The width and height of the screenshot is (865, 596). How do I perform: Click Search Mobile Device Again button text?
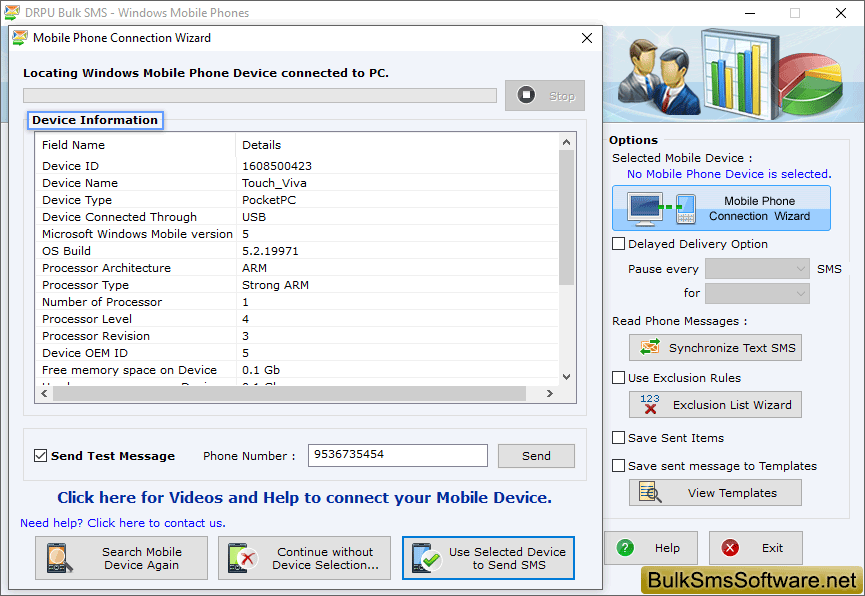click(142, 558)
